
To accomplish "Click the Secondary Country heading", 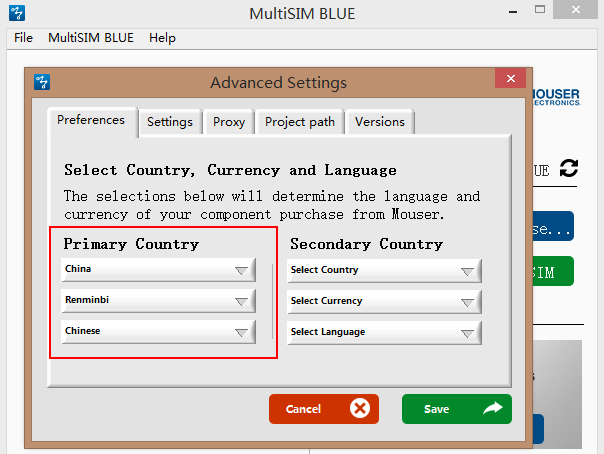I will click(367, 244).
